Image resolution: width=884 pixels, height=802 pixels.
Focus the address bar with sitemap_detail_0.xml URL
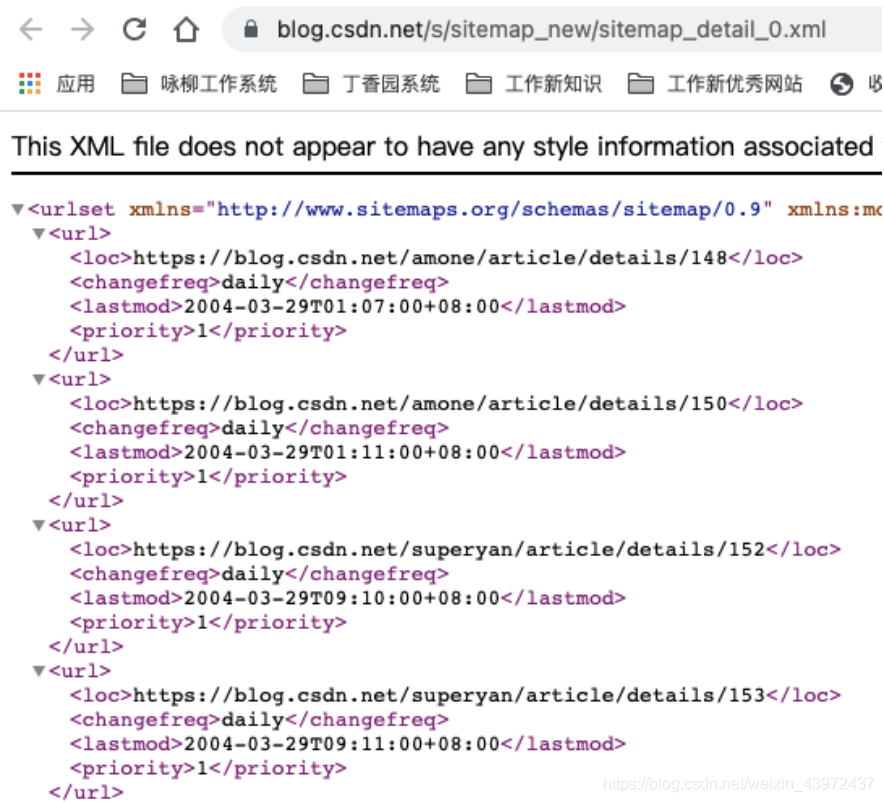[x=551, y=29]
